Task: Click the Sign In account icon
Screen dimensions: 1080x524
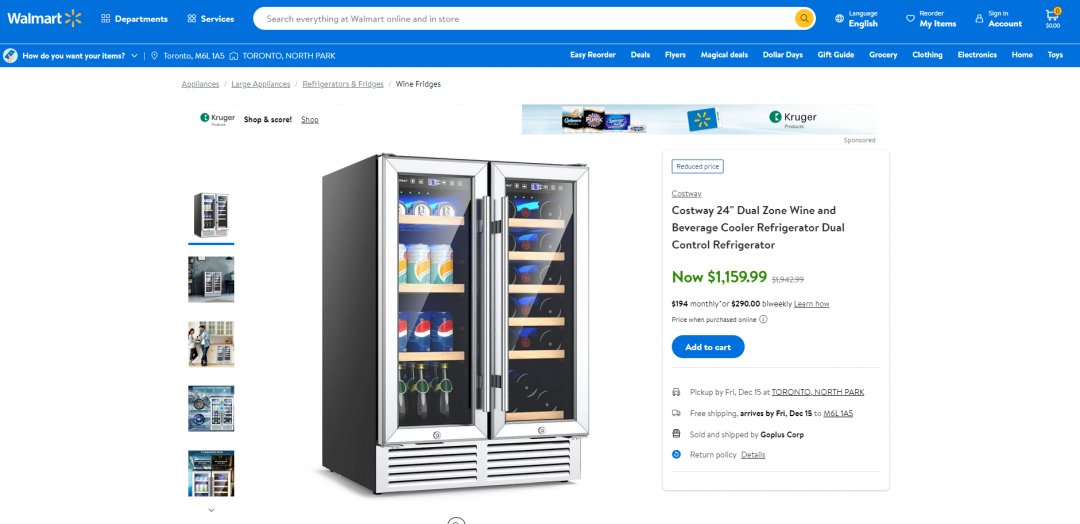Action: click(x=979, y=19)
